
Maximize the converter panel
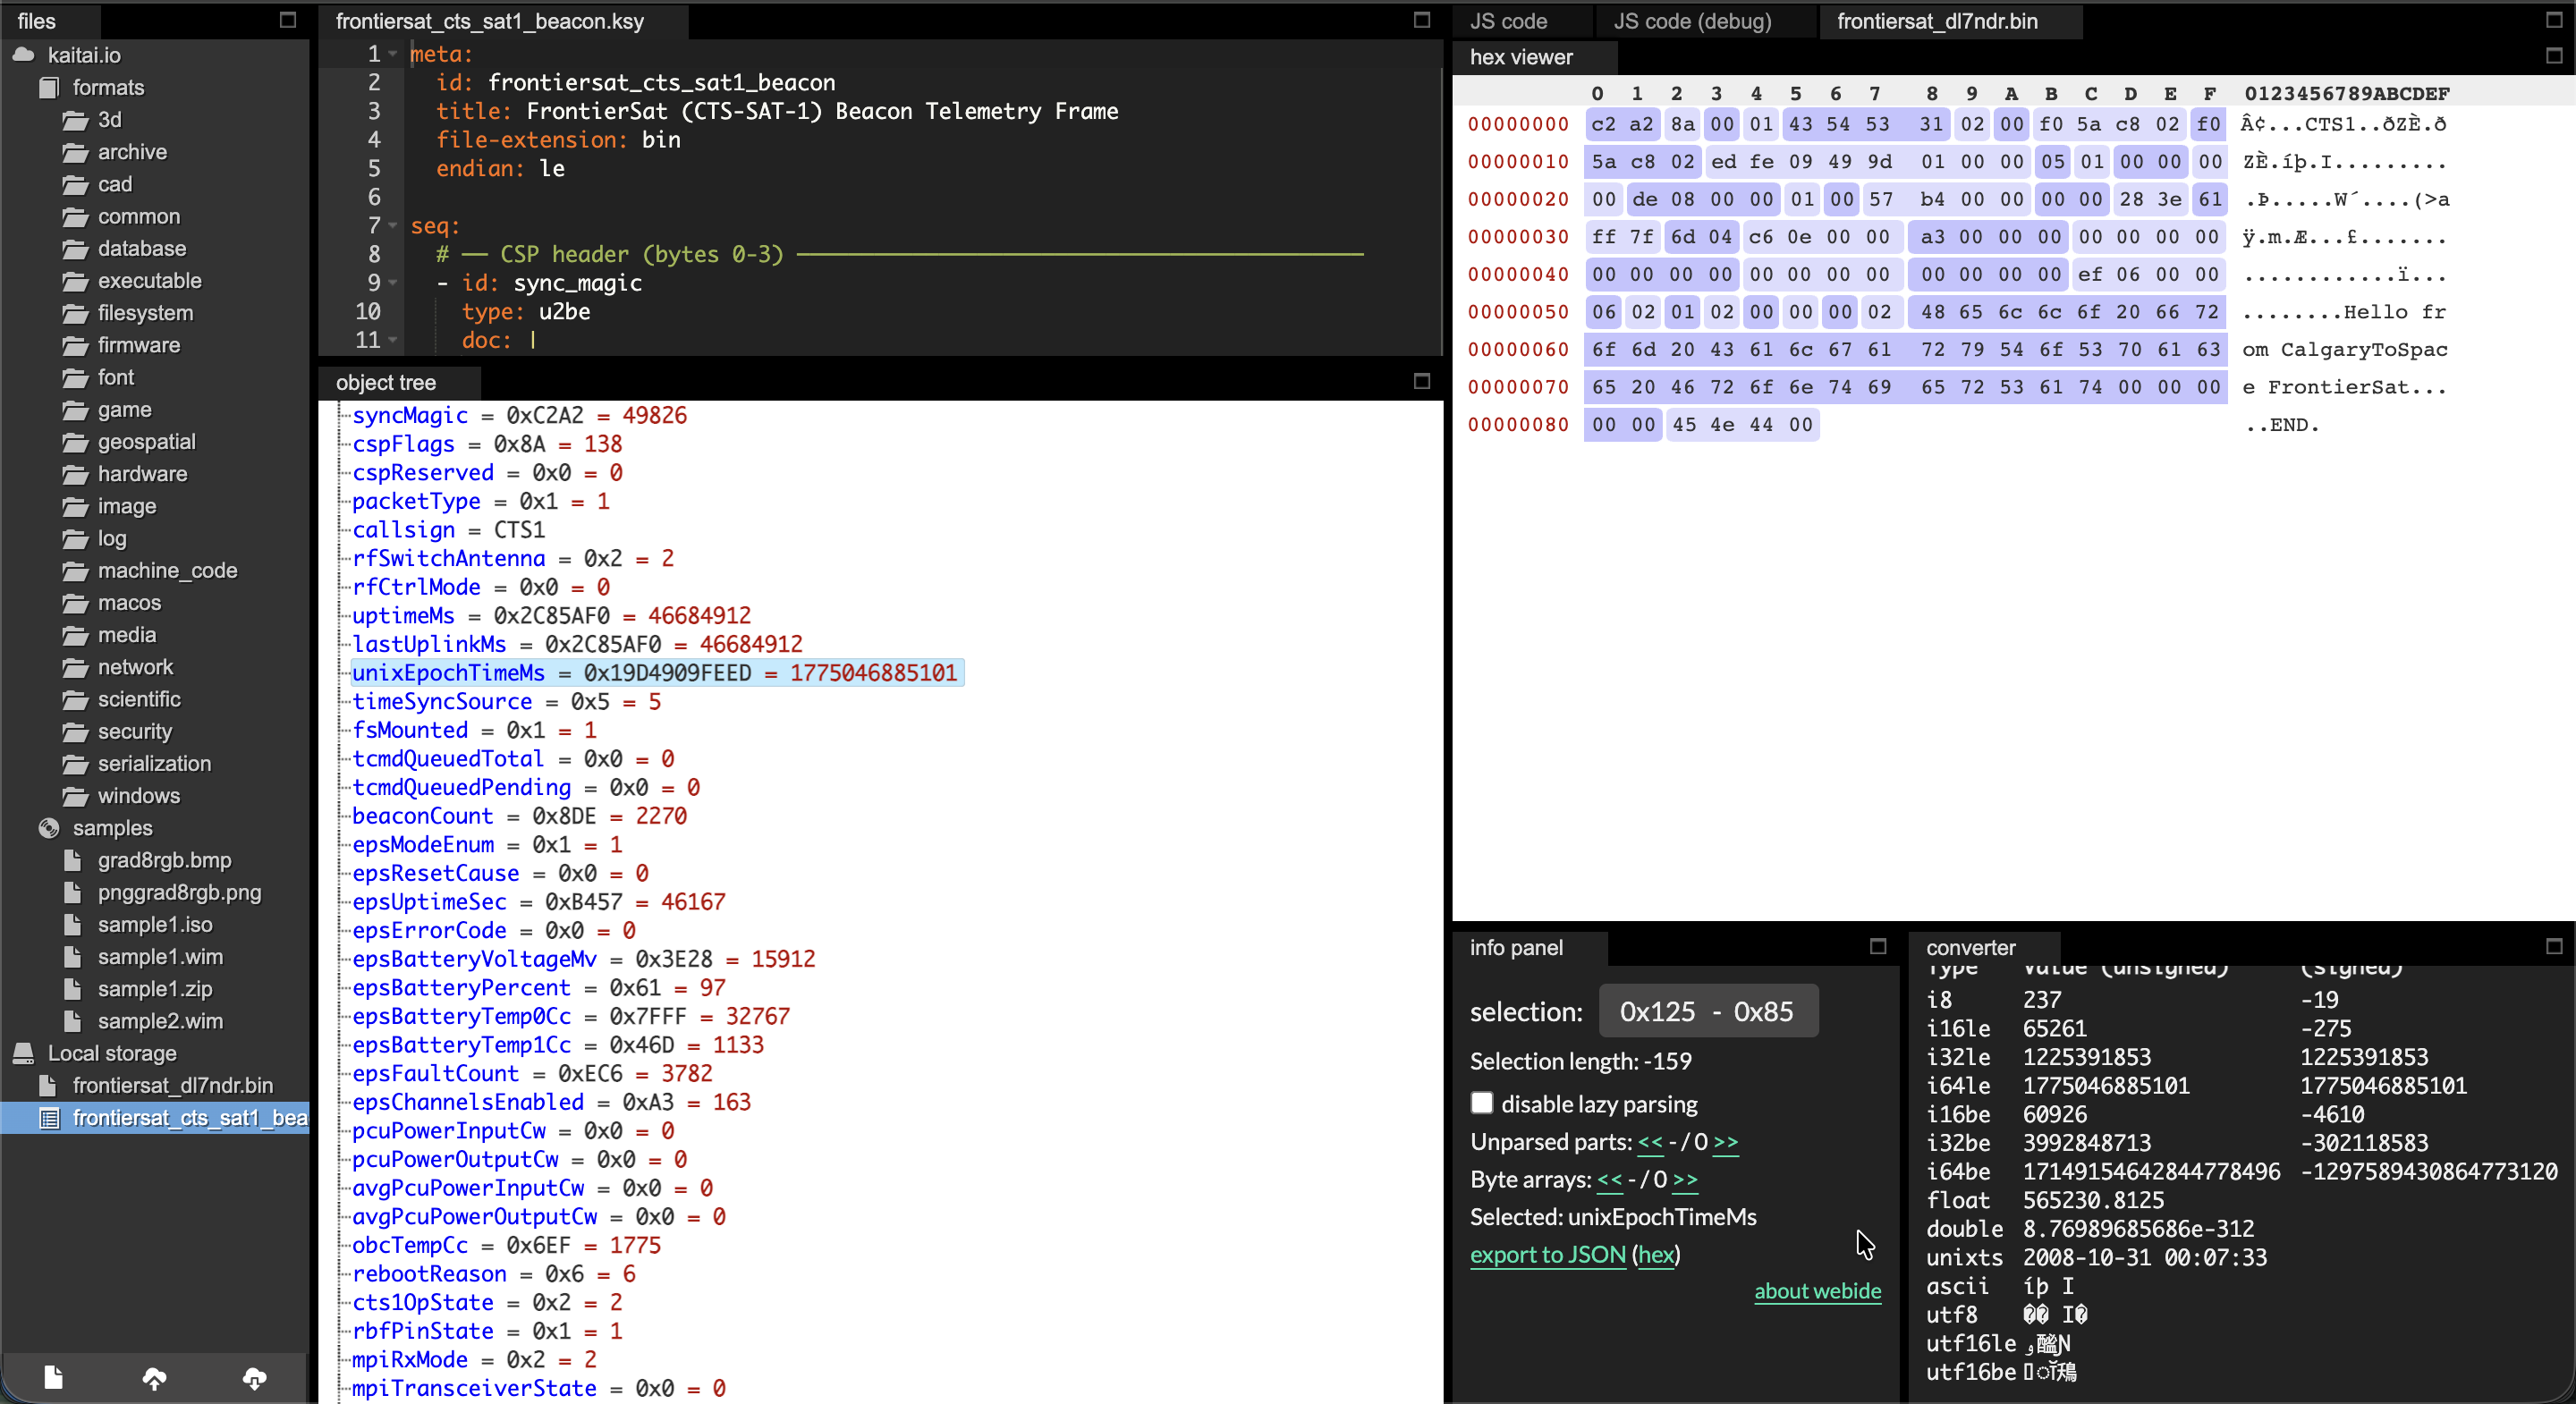point(2554,946)
